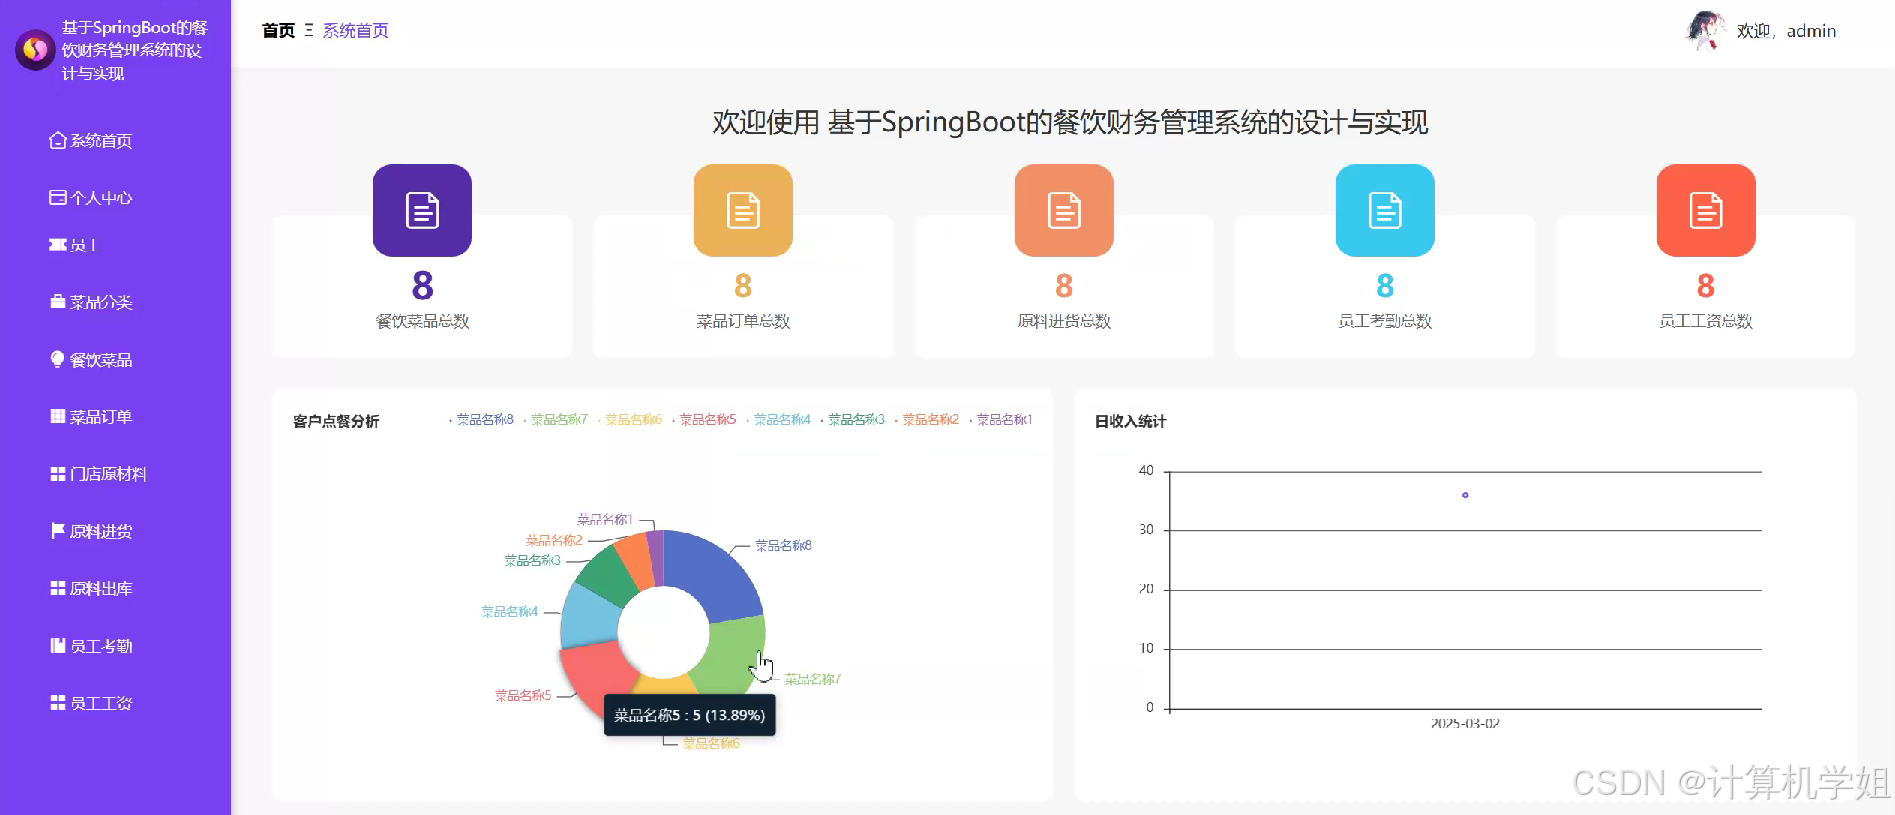Click the briefcase icon beside 菜品分类
Image resolution: width=1895 pixels, height=815 pixels.
(x=58, y=301)
